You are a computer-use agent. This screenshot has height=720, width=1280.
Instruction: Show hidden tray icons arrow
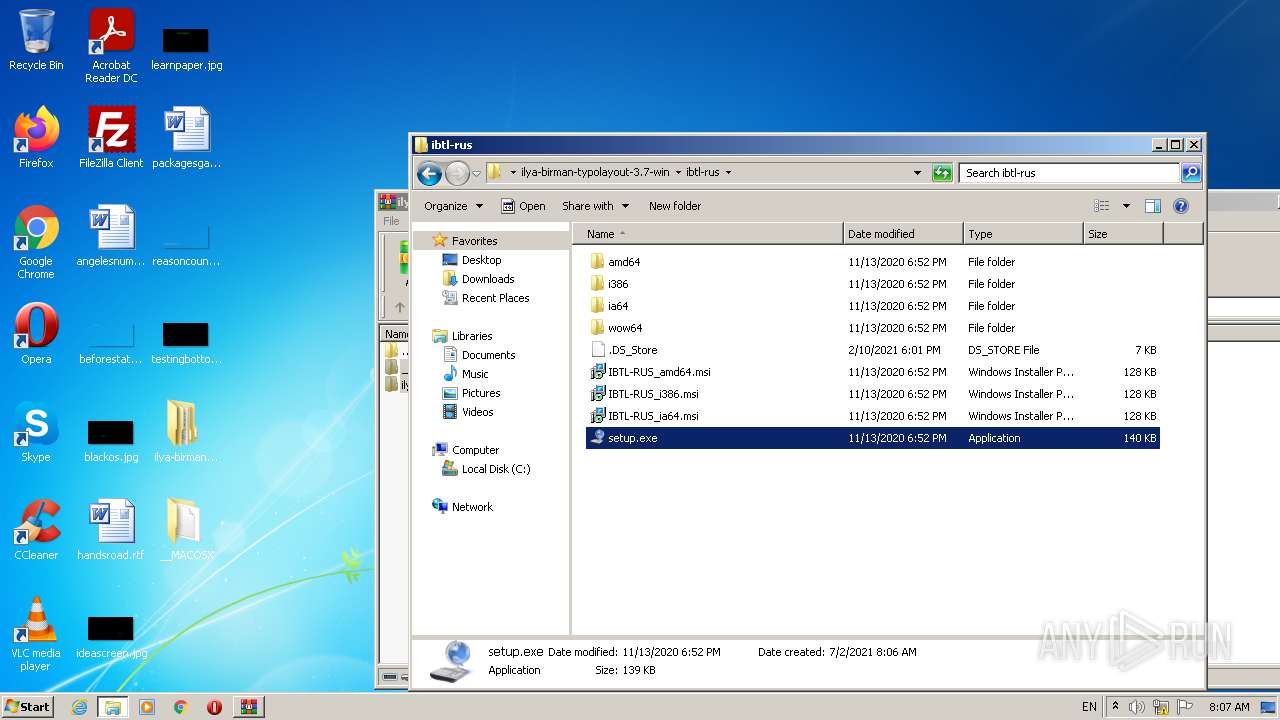coord(1115,707)
